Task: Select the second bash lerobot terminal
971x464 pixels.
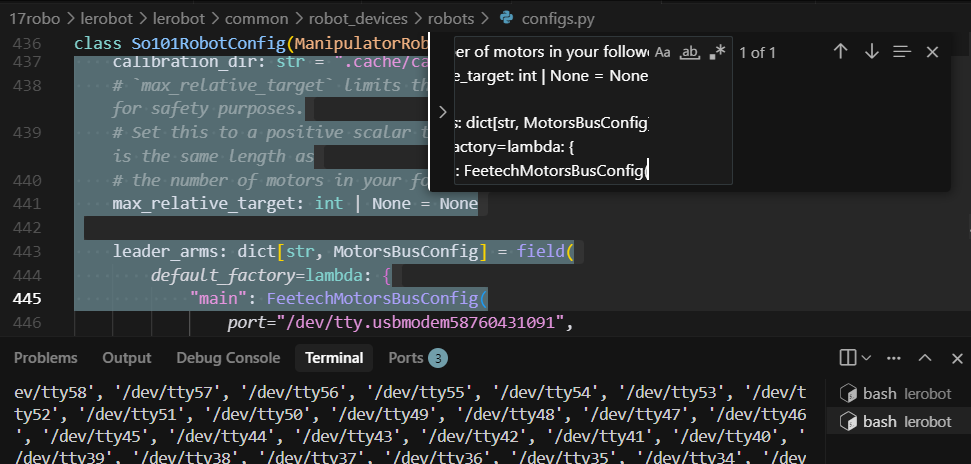Action: coord(895,421)
